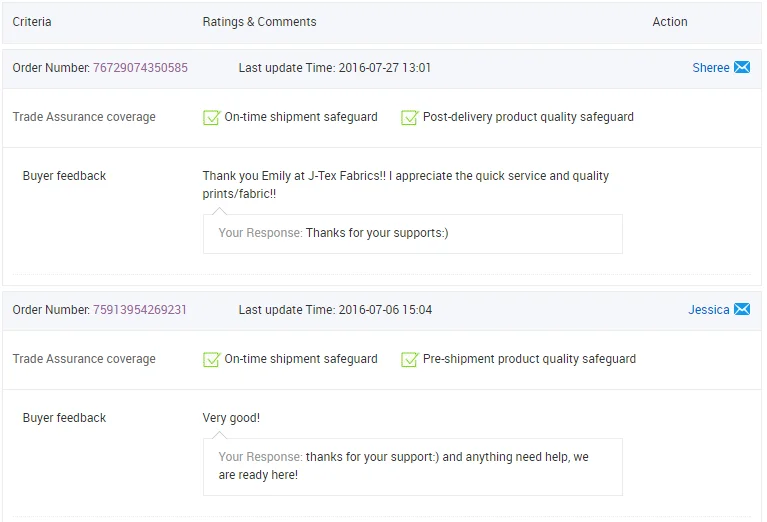767x522 pixels.
Task: Click the Action column header
Action: [669, 22]
